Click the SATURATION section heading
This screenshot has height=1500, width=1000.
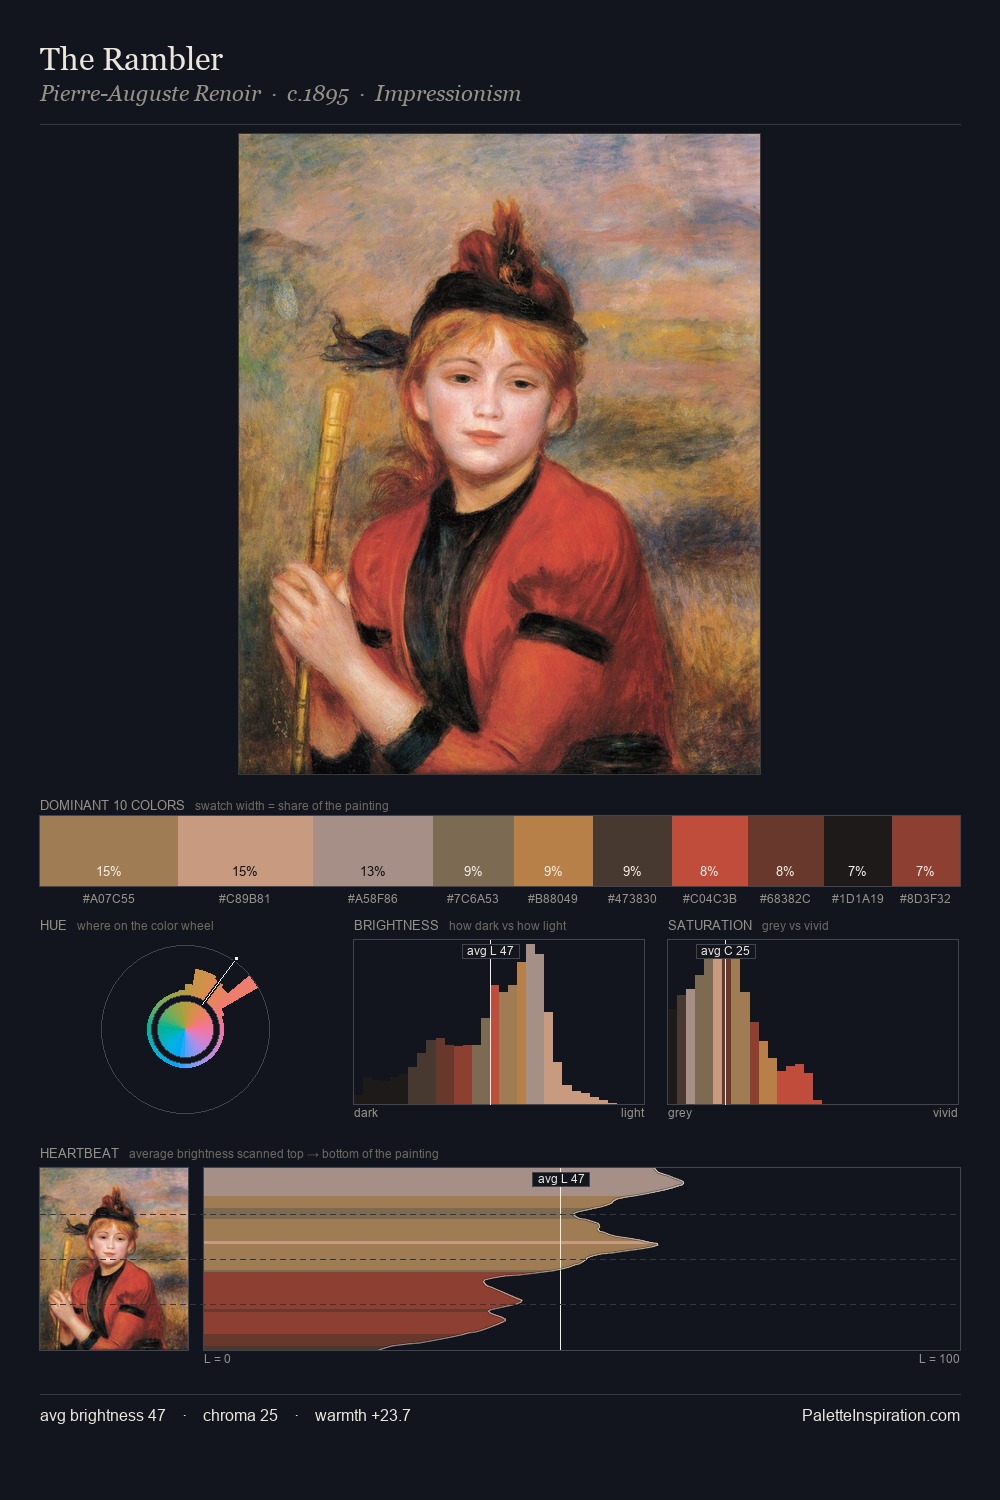(x=710, y=925)
